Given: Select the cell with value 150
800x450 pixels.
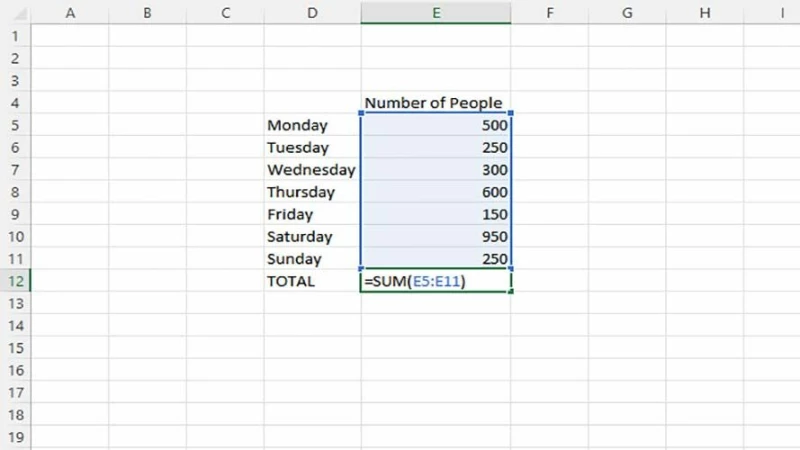Looking at the screenshot, I should pyautogui.click(x=436, y=214).
